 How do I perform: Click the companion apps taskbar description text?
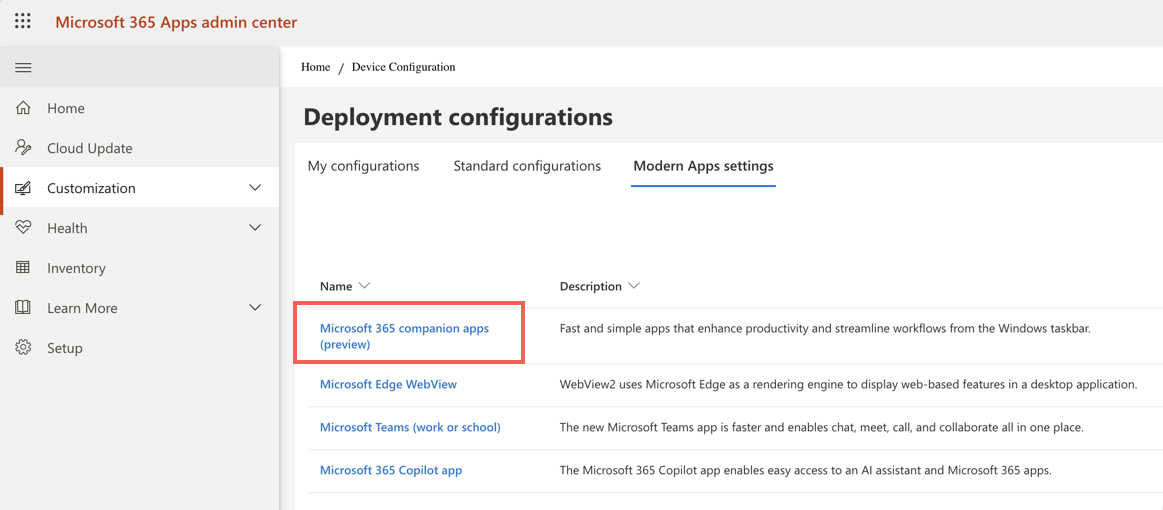825,328
